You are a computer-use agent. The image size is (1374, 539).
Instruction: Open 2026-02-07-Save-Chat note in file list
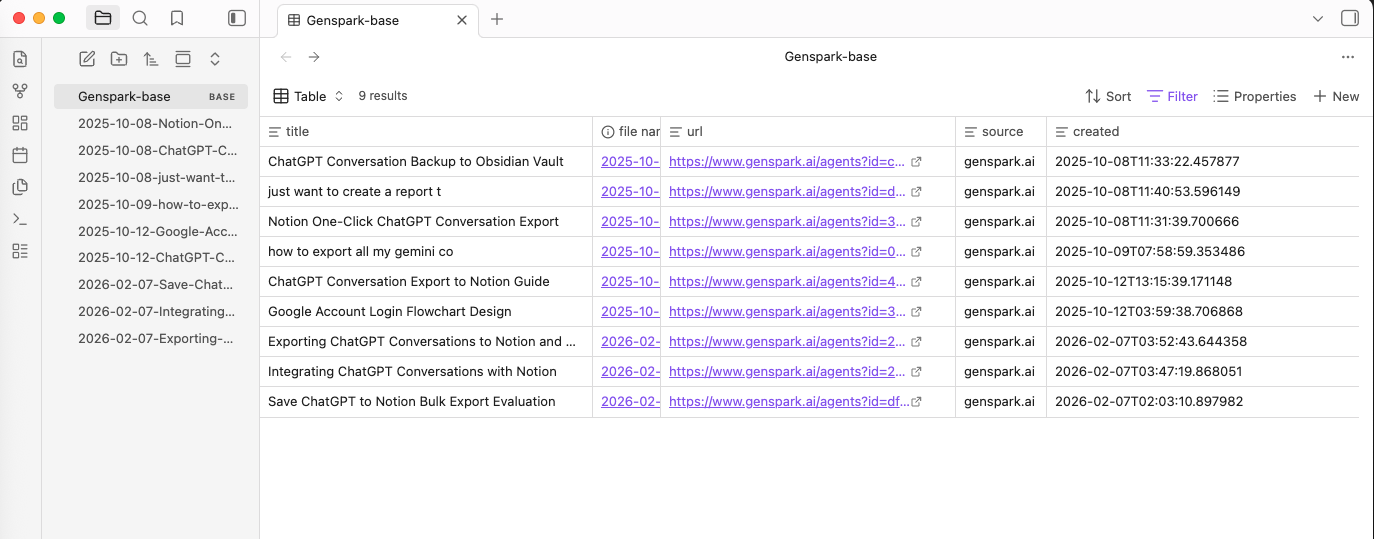click(x=156, y=284)
